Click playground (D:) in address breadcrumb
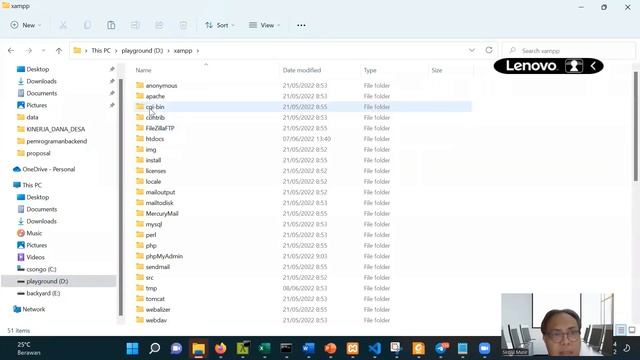This screenshot has width=640, height=360. [142, 51]
